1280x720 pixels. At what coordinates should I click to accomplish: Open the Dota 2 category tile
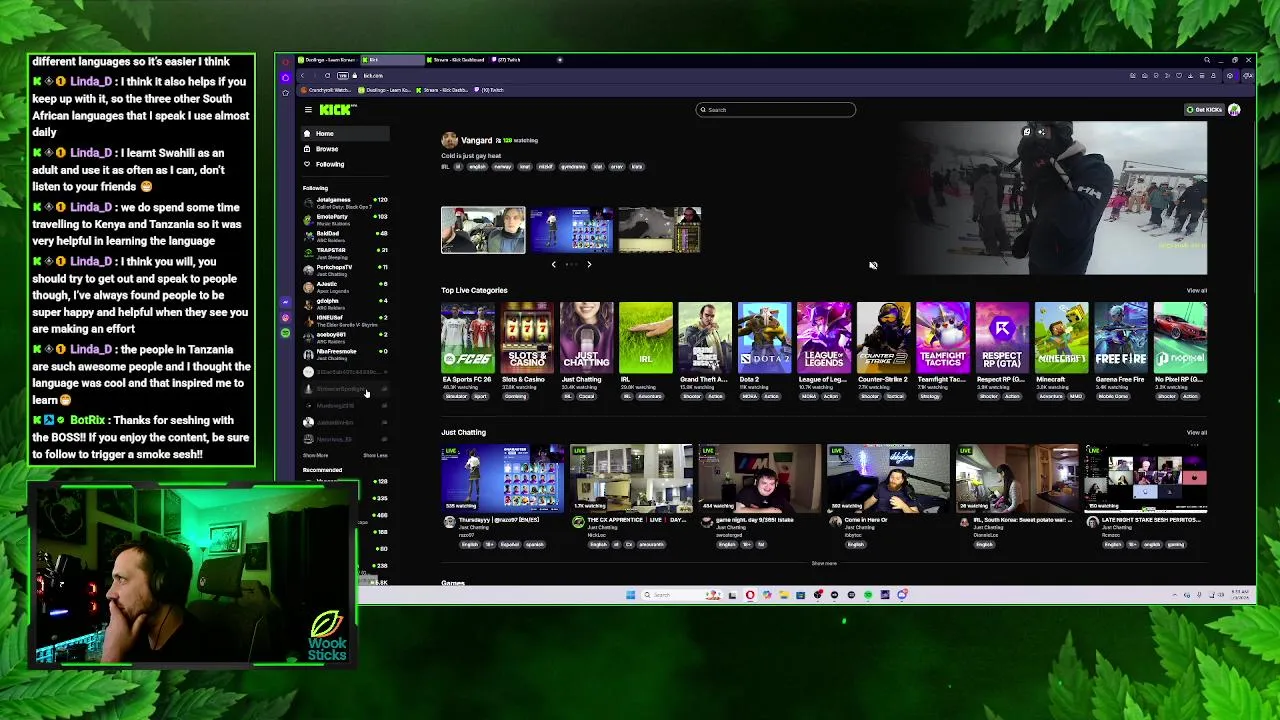(x=764, y=337)
